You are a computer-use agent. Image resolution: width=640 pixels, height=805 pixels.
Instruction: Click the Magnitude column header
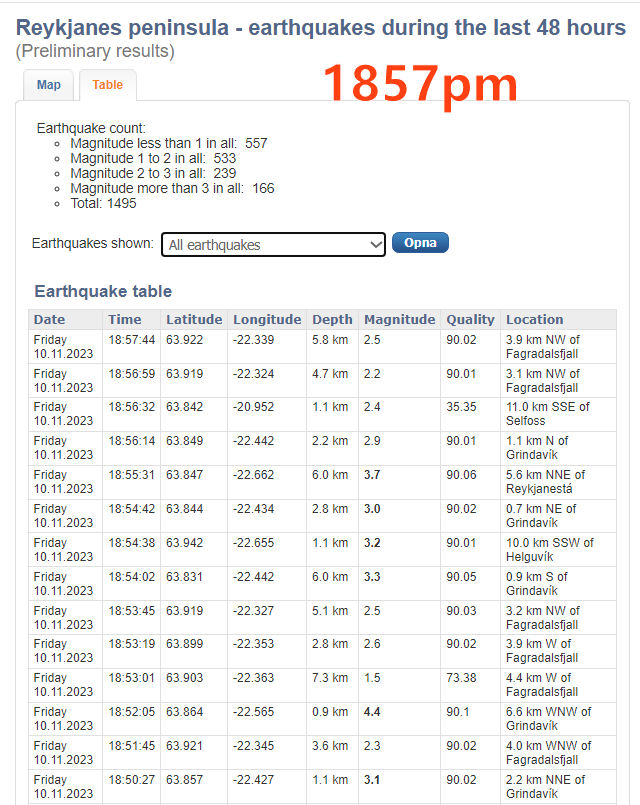[399, 320]
